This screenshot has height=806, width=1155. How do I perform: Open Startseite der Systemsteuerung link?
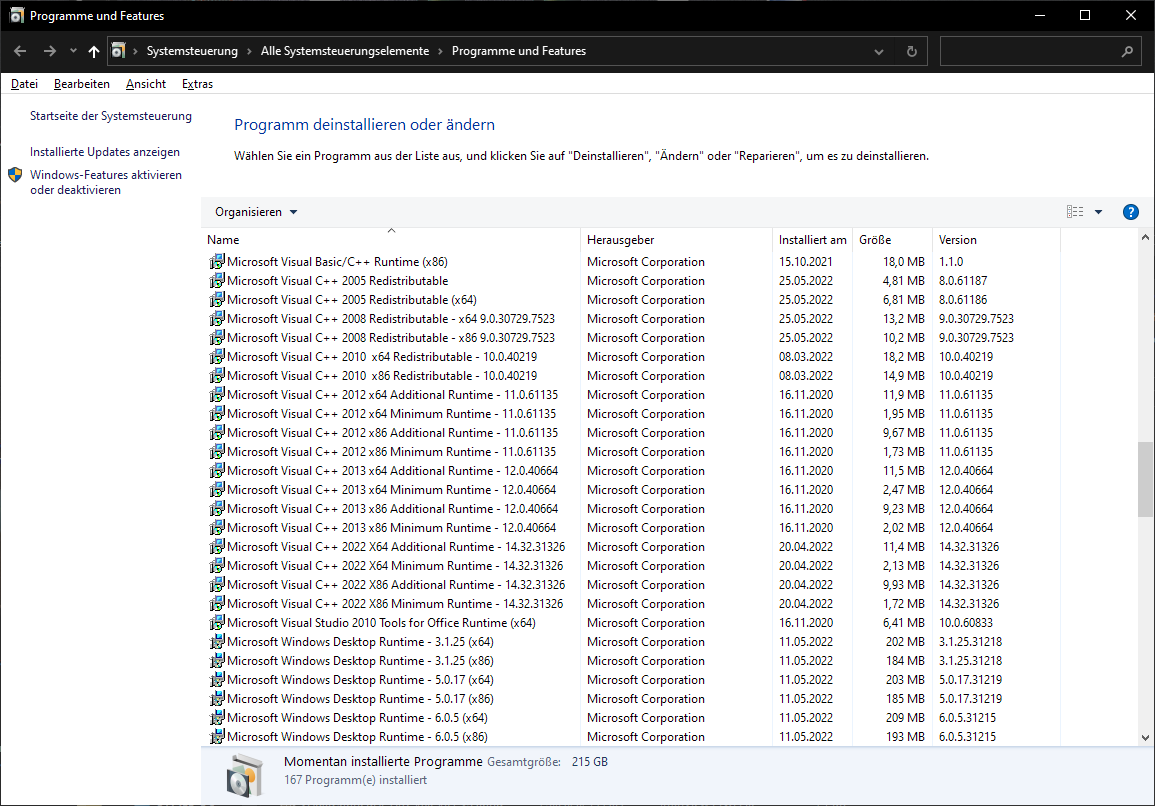[x=110, y=116]
